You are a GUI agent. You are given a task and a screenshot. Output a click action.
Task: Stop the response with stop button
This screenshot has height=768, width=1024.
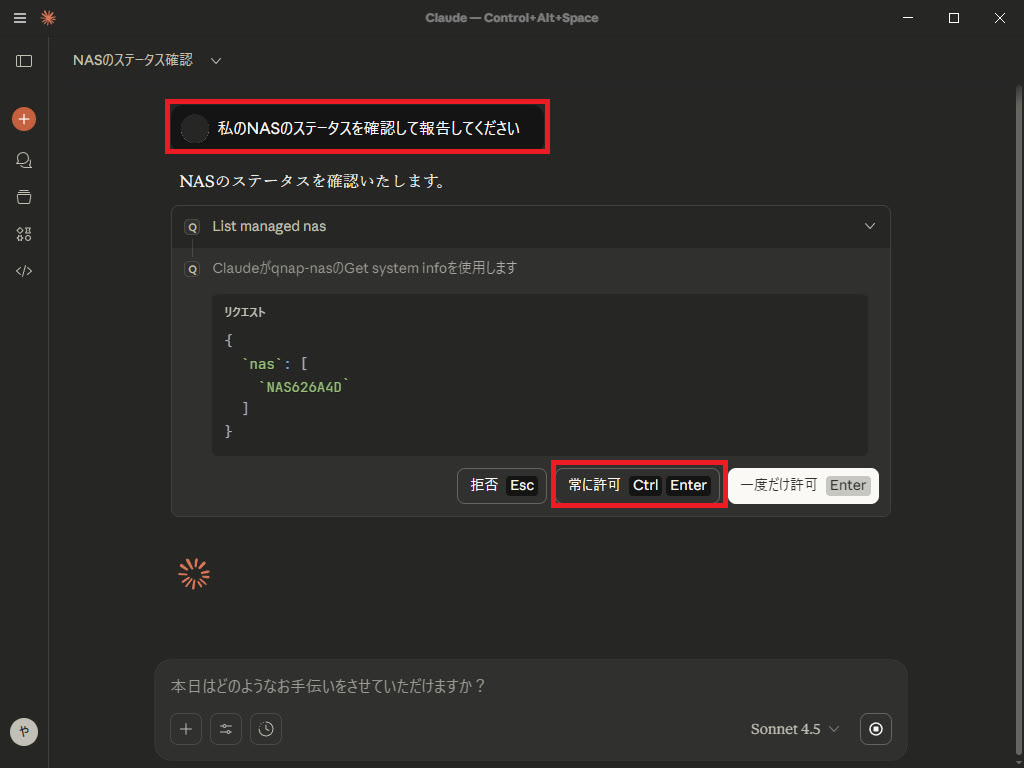(x=876, y=729)
